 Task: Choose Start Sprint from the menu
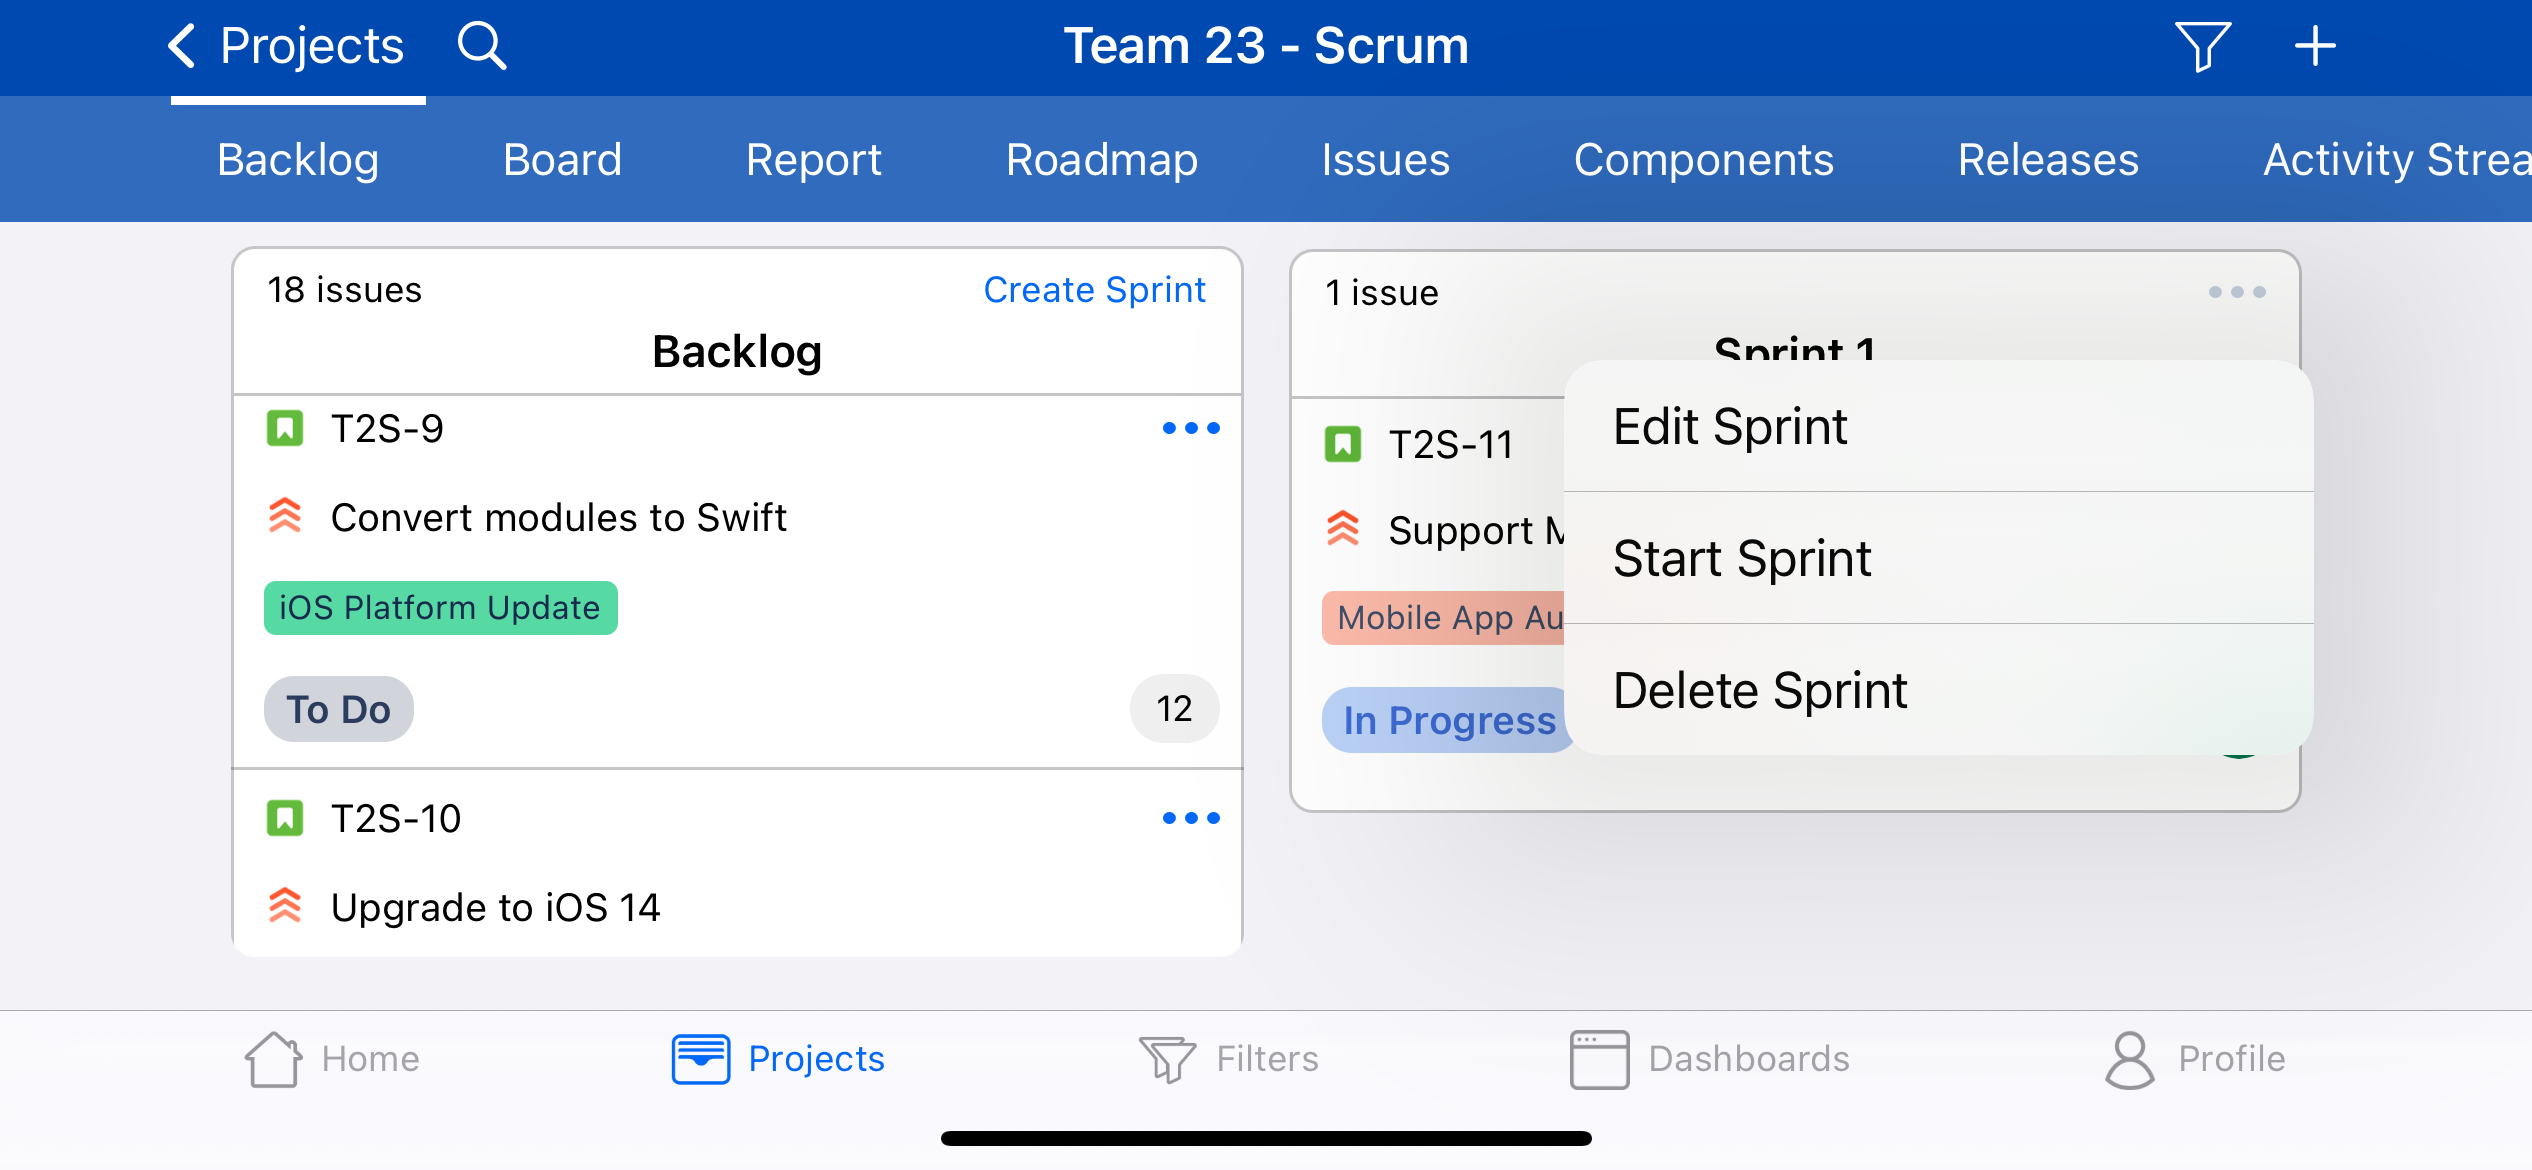tap(1742, 558)
